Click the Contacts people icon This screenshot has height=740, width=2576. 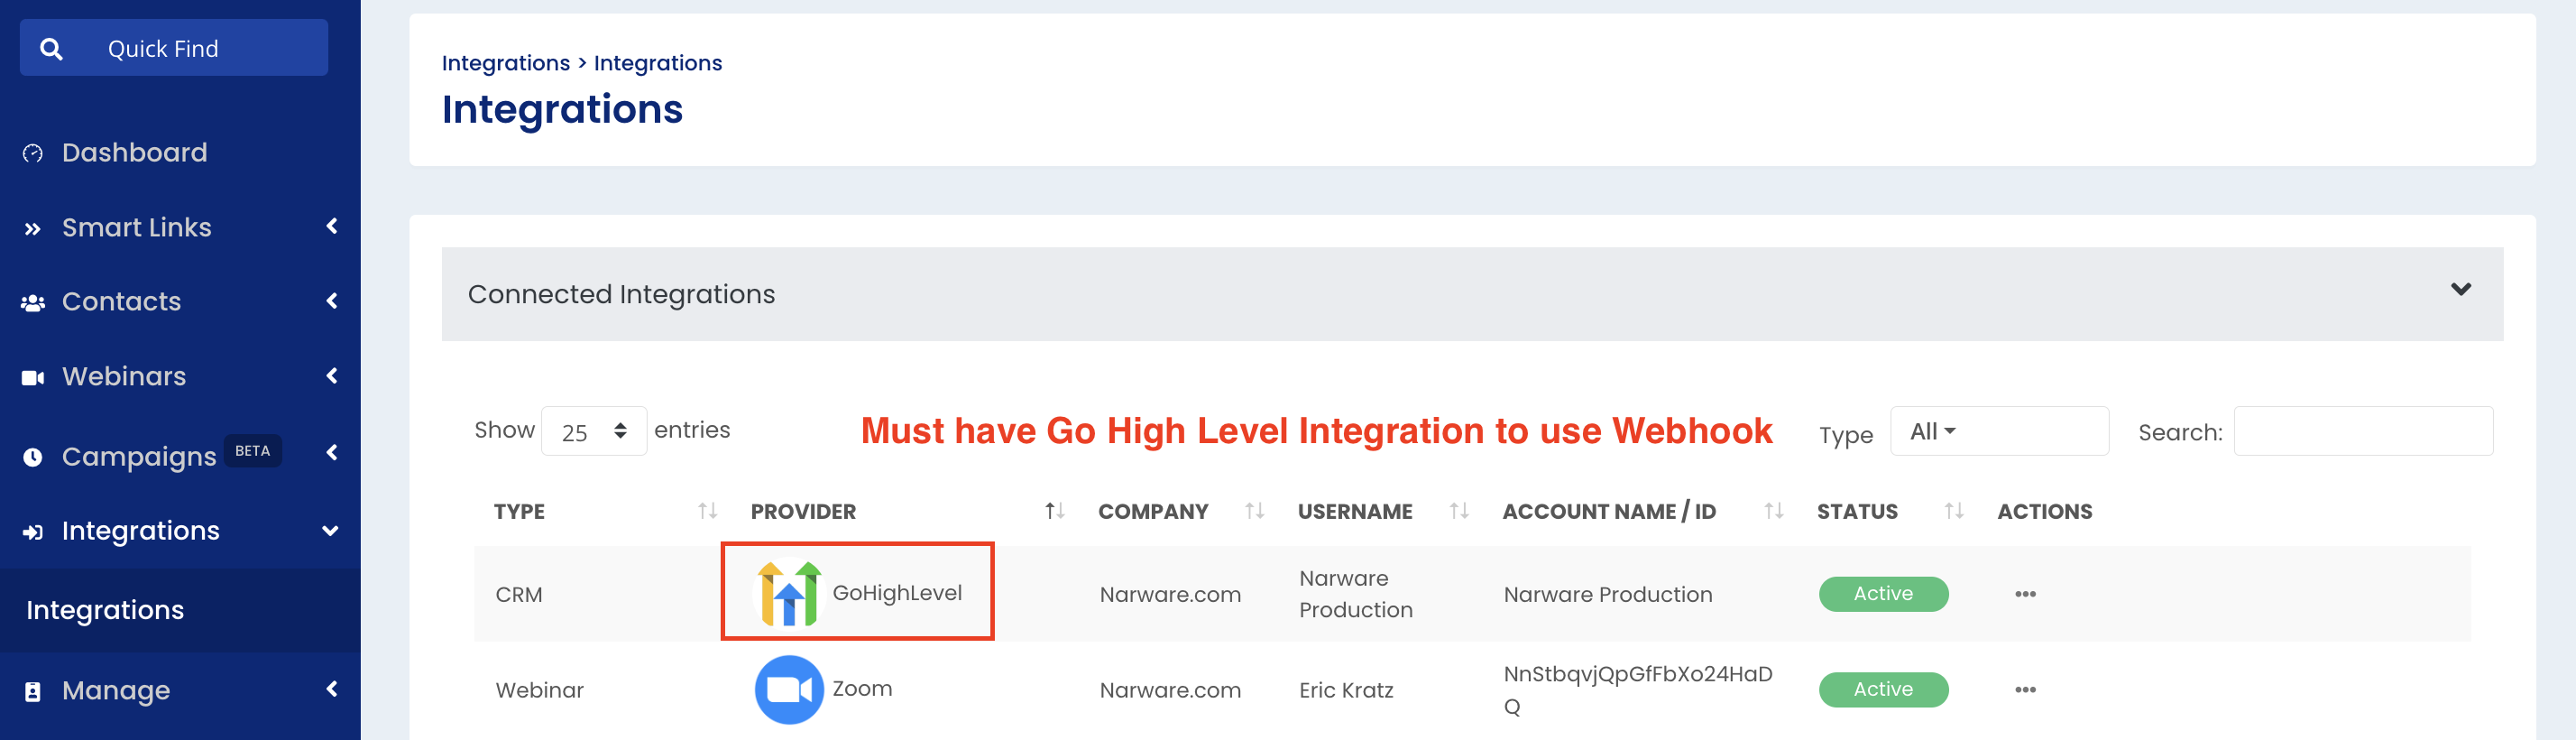click(x=33, y=302)
